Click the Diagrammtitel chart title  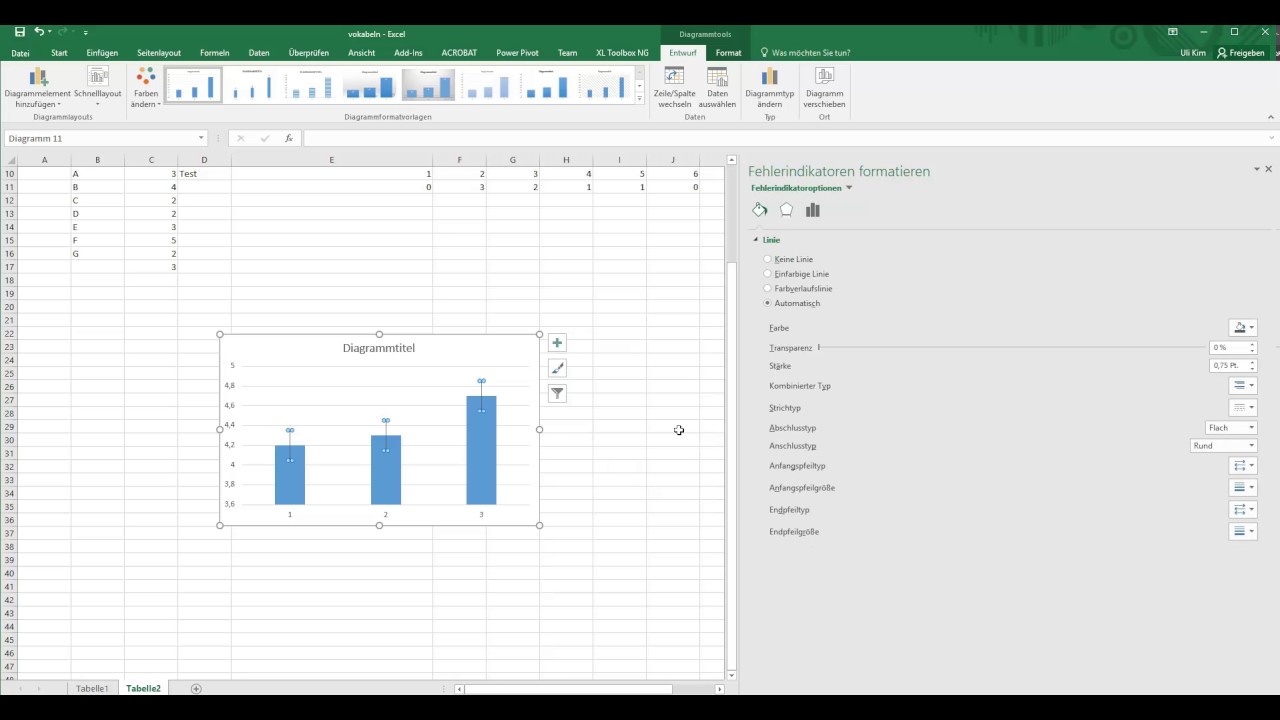pos(378,348)
